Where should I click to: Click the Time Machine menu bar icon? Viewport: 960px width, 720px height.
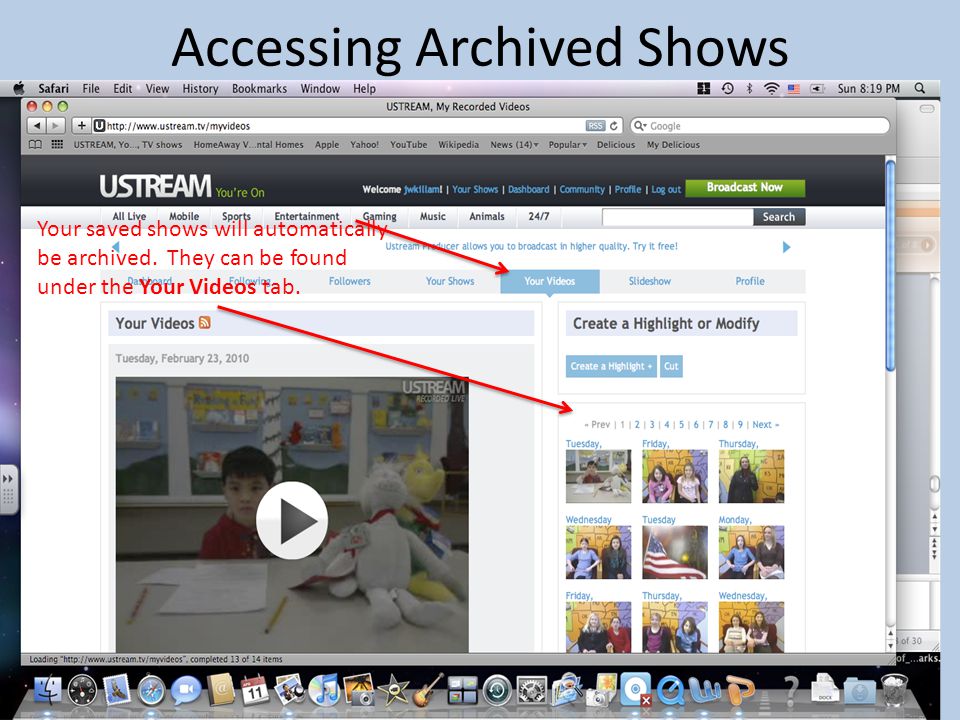click(x=727, y=88)
